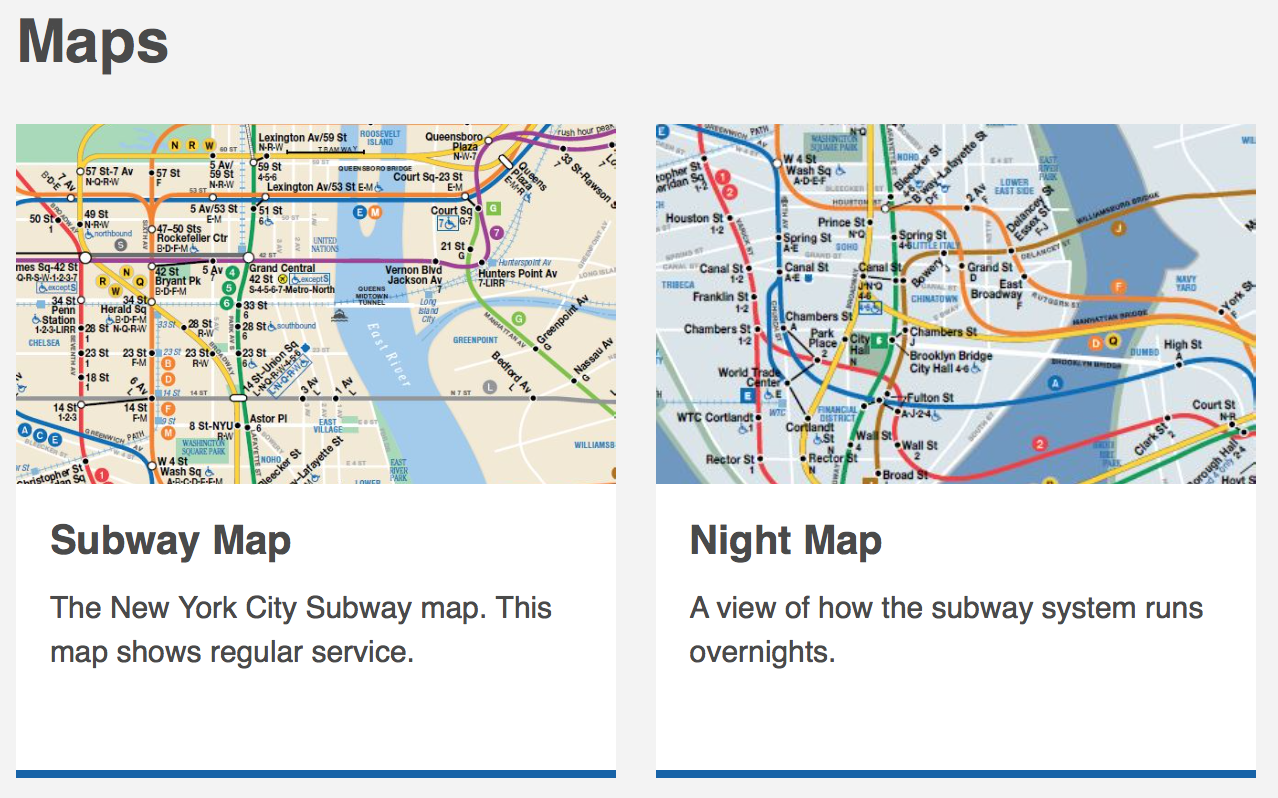Viewport: 1278px width, 798px height.
Task: Click the green 6 bullet near 33 St
Action: (x=227, y=303)
